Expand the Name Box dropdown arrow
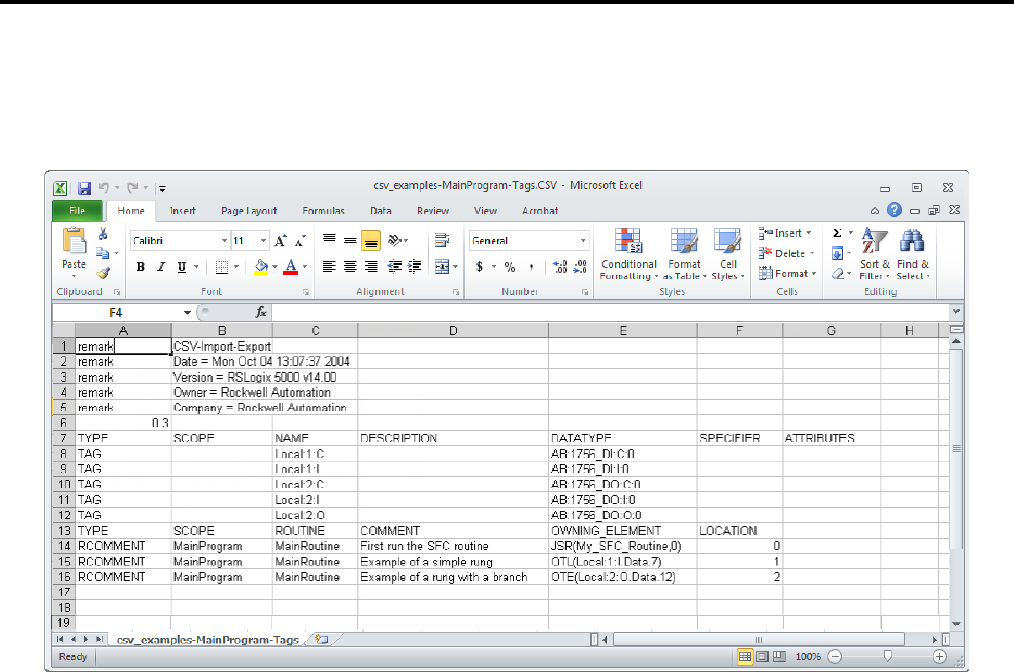 tap(187, 312)
